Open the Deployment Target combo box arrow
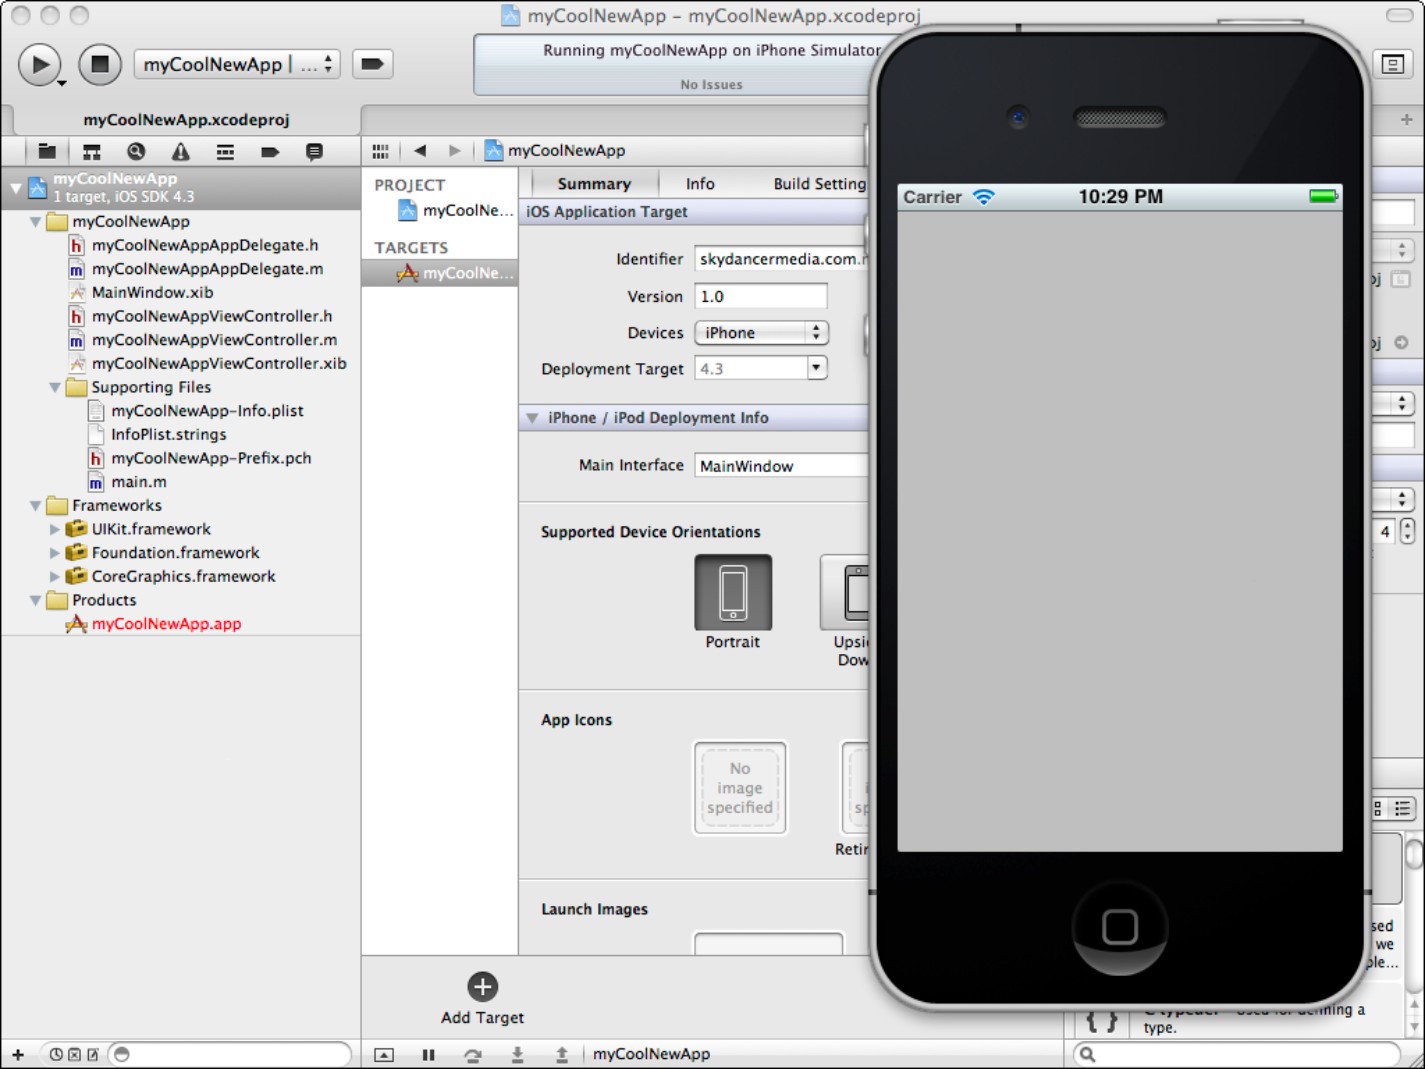 tap(817, 368)
